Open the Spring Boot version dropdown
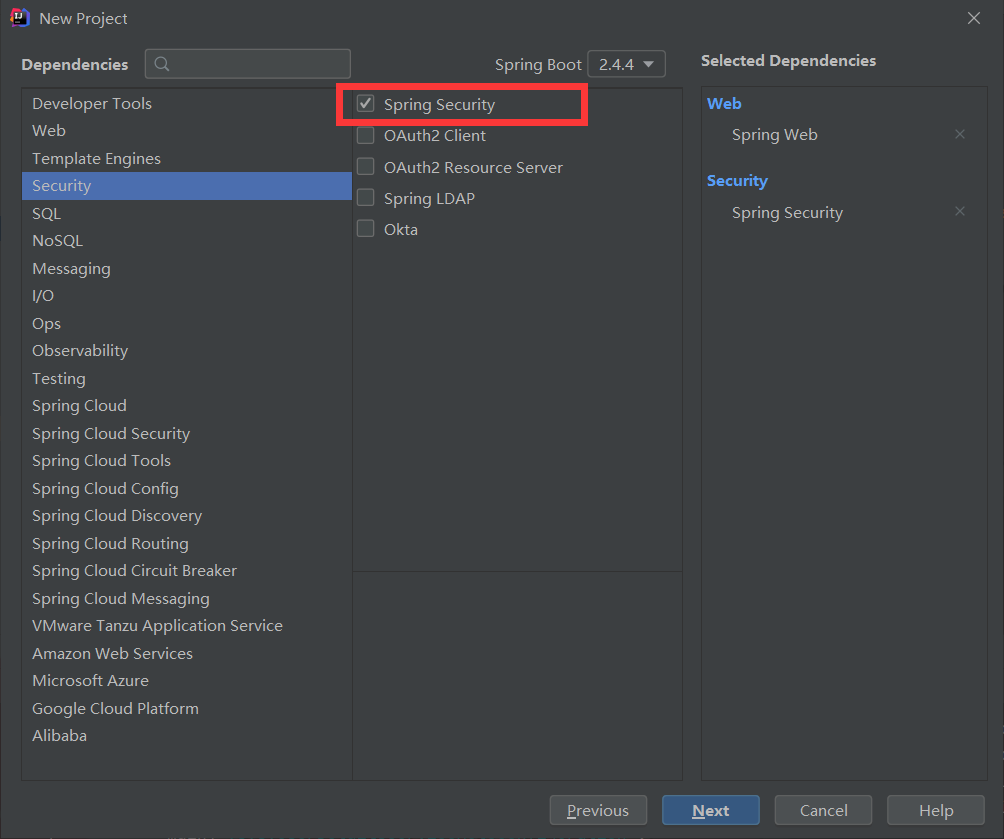 tap(626, 64)
